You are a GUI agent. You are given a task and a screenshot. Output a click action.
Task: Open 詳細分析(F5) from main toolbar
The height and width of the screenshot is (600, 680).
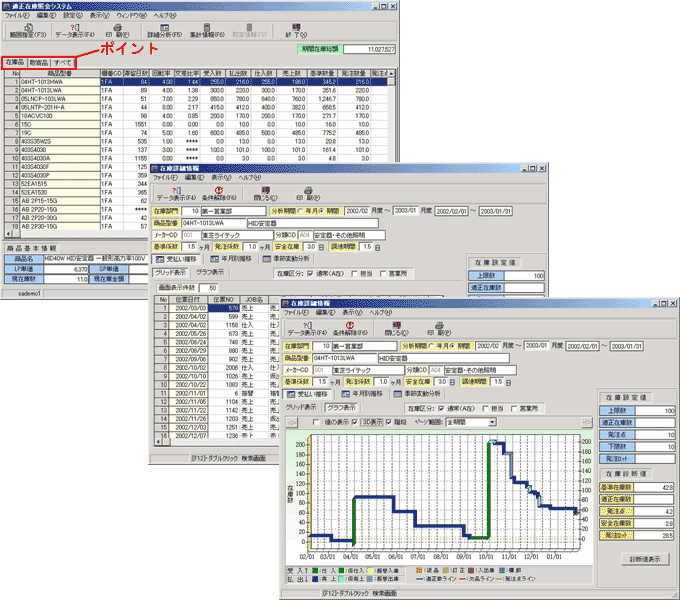164,31
